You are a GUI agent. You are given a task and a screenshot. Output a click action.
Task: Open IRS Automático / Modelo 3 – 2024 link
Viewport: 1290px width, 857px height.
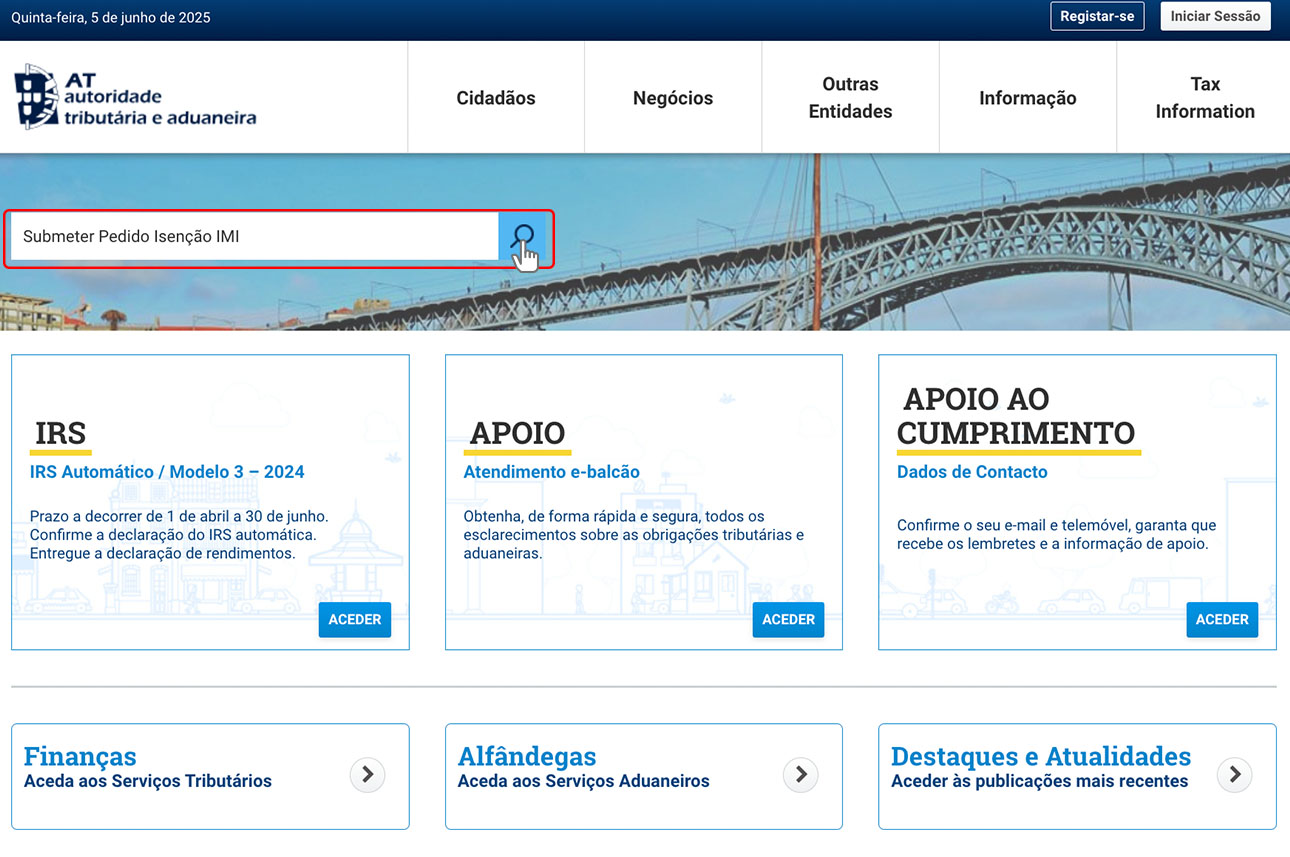pos(167,472)
